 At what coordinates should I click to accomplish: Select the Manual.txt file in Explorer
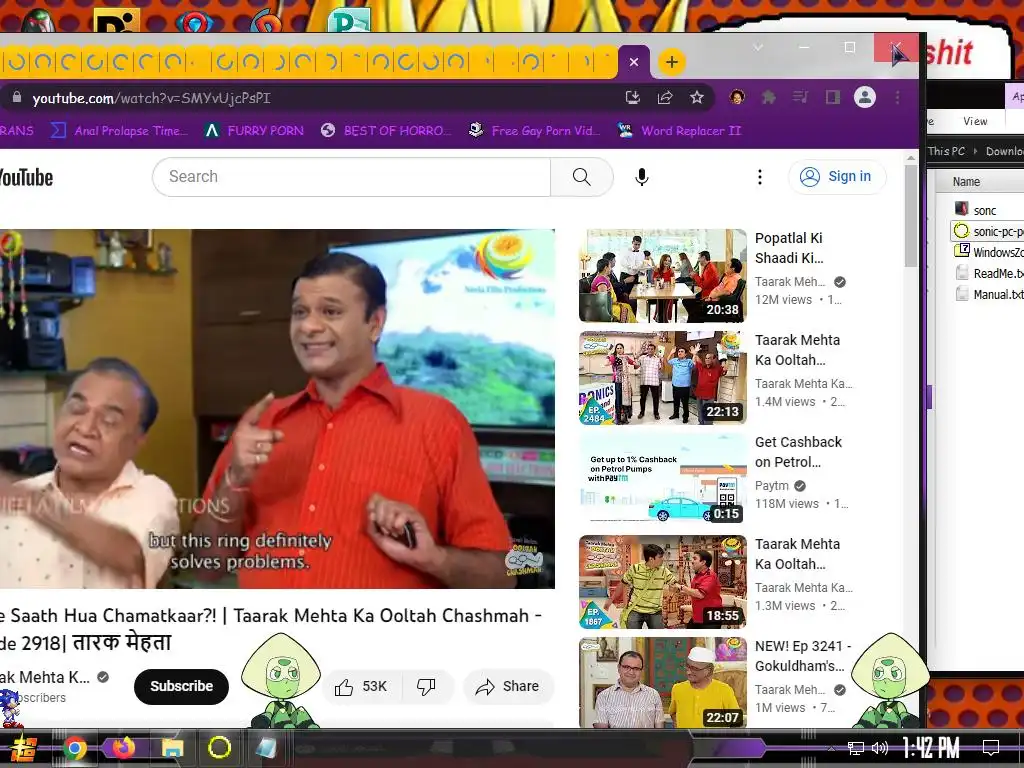989,294
